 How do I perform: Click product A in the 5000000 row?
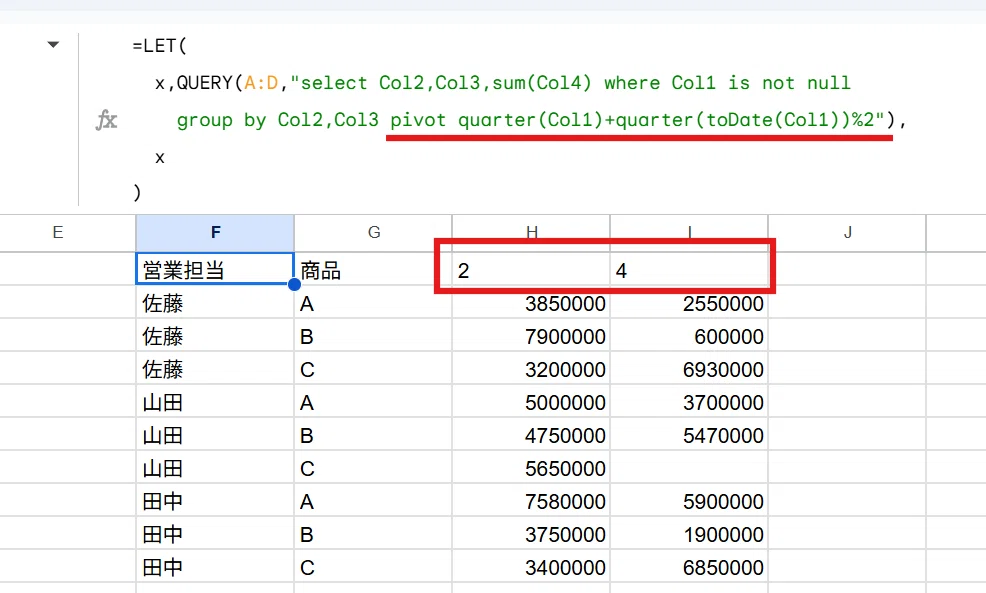[x=374, y=402]
